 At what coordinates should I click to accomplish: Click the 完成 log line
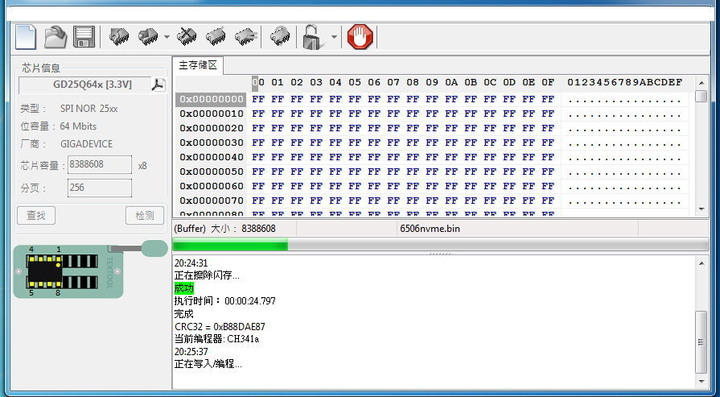pos(184,314)
